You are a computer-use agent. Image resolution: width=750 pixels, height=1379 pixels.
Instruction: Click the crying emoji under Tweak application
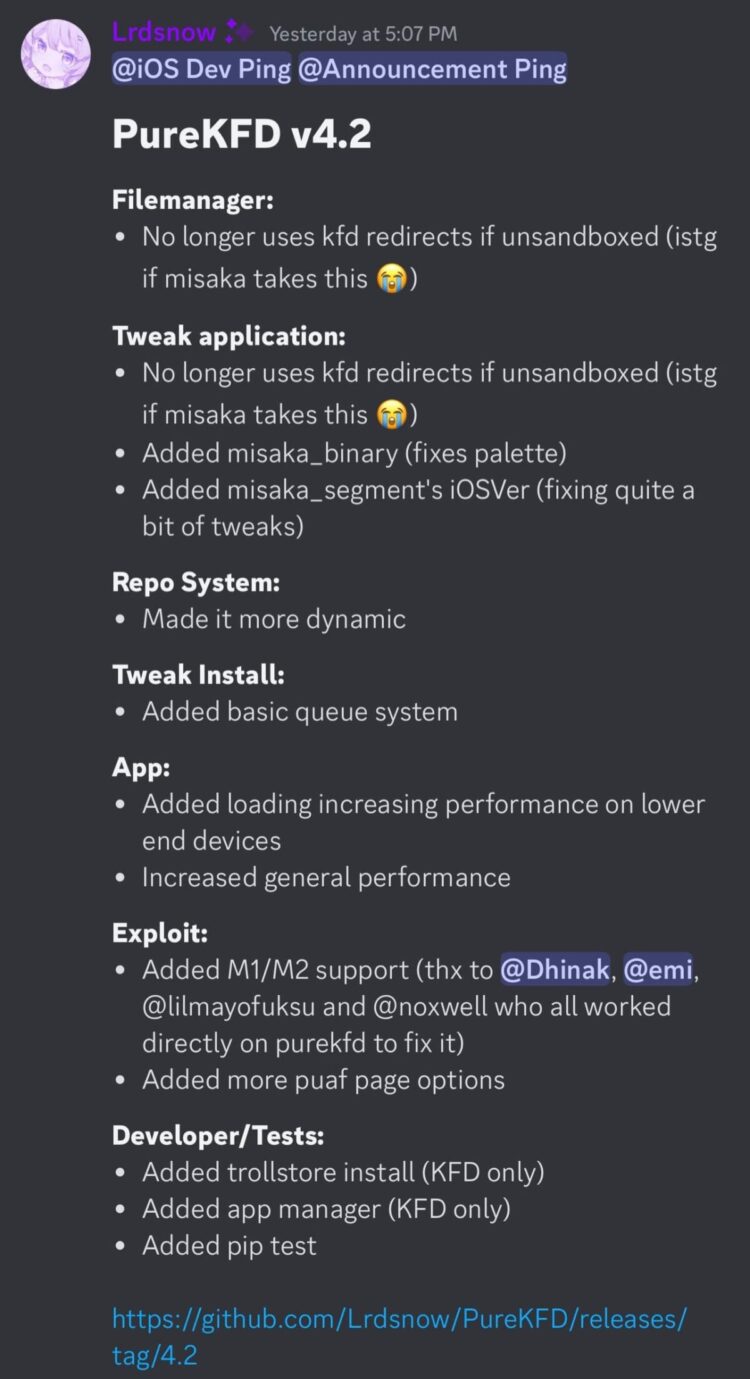pyautogui.click(x=390, y=412)
